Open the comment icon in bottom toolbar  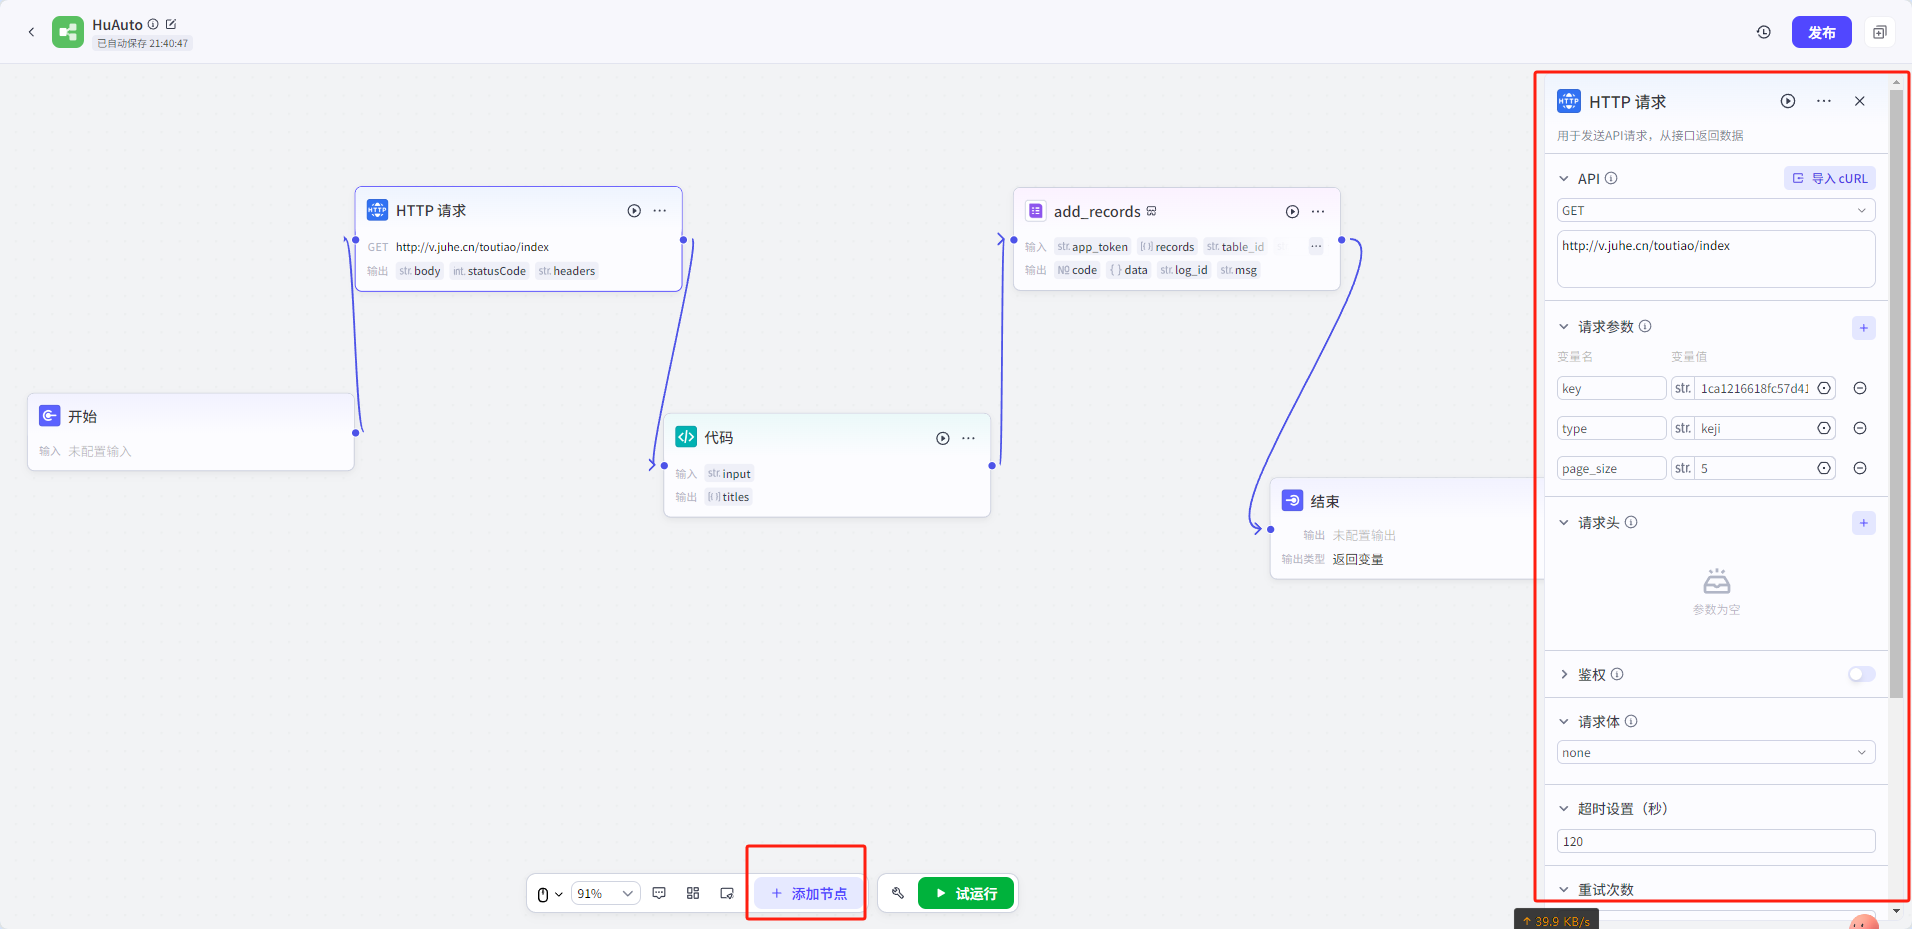click(659, 893)
